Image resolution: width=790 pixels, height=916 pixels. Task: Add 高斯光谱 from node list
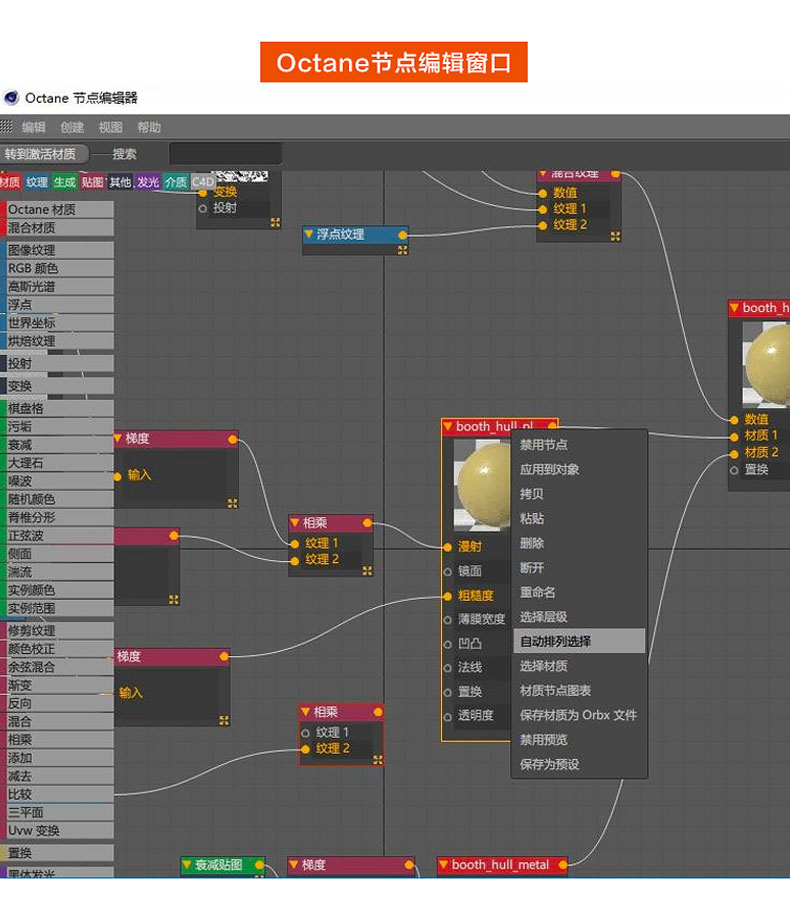click(x=57, y=286)
